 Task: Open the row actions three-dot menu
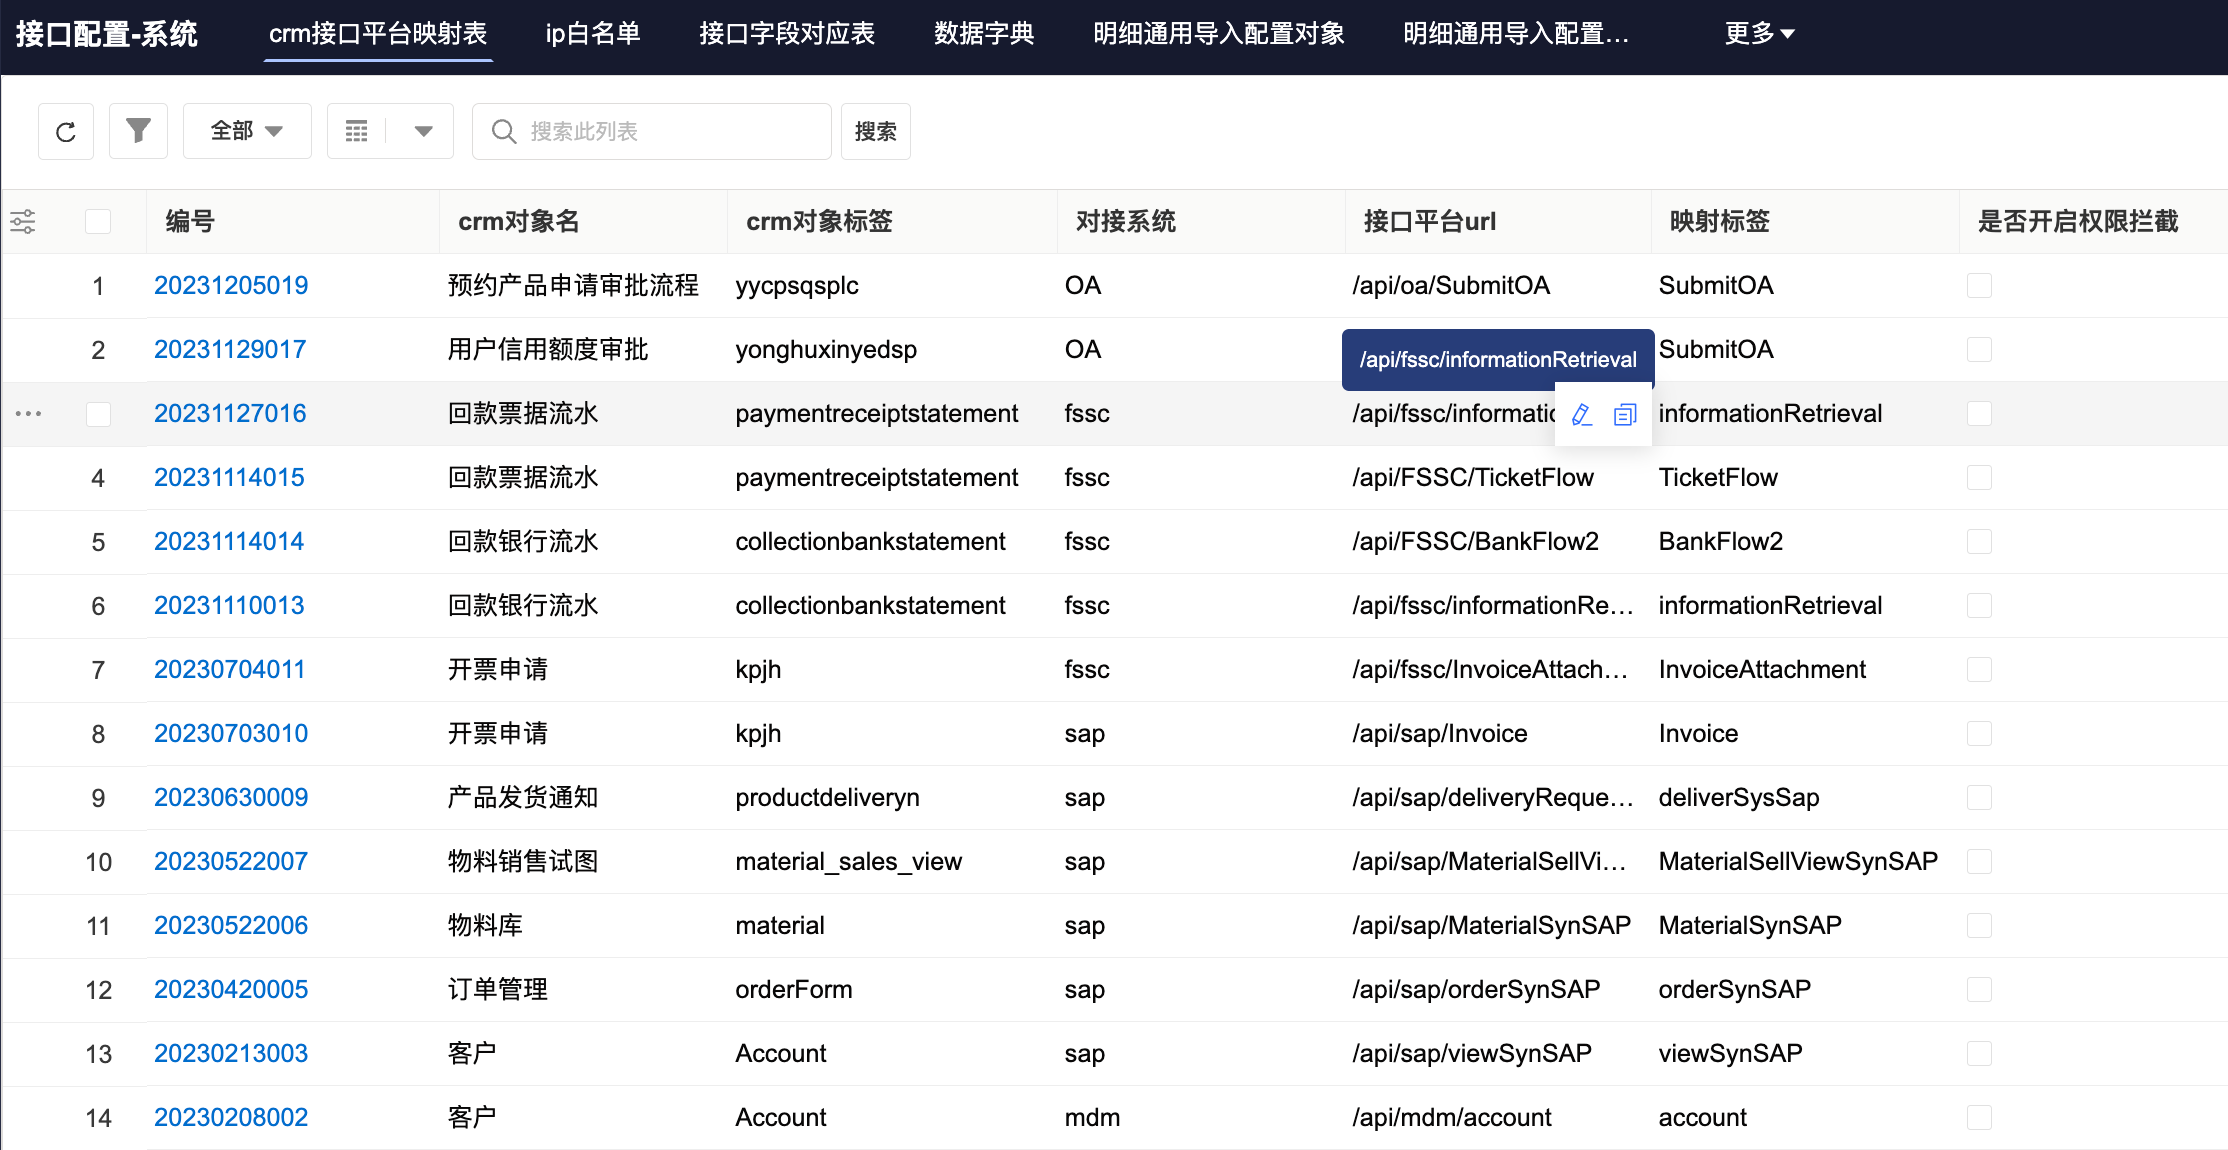tap(29, 413)
